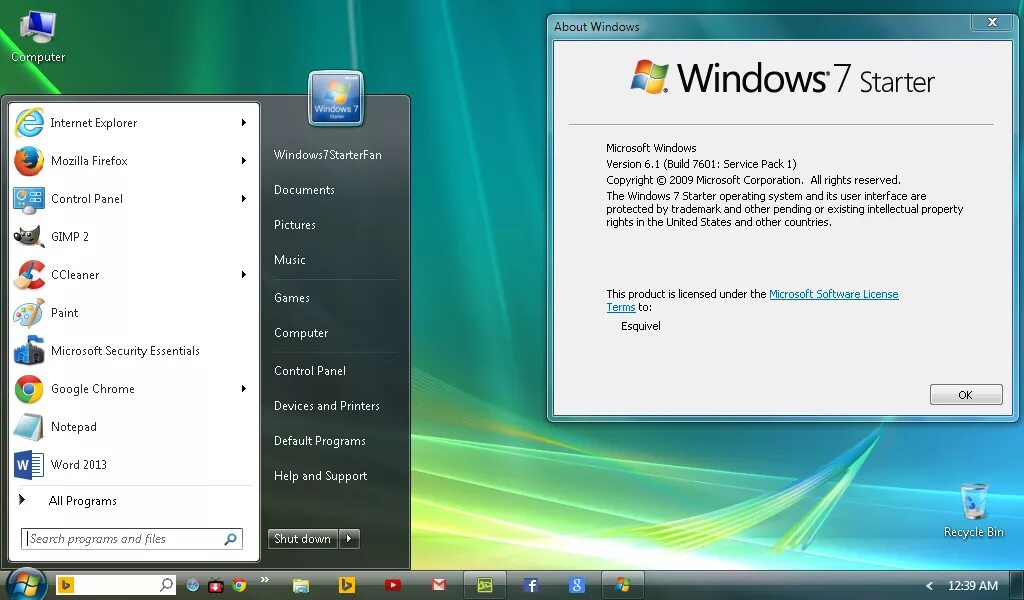The image size is (1024, 600).
Task: Open Games from Start menu
Action: tap(292, 298)
